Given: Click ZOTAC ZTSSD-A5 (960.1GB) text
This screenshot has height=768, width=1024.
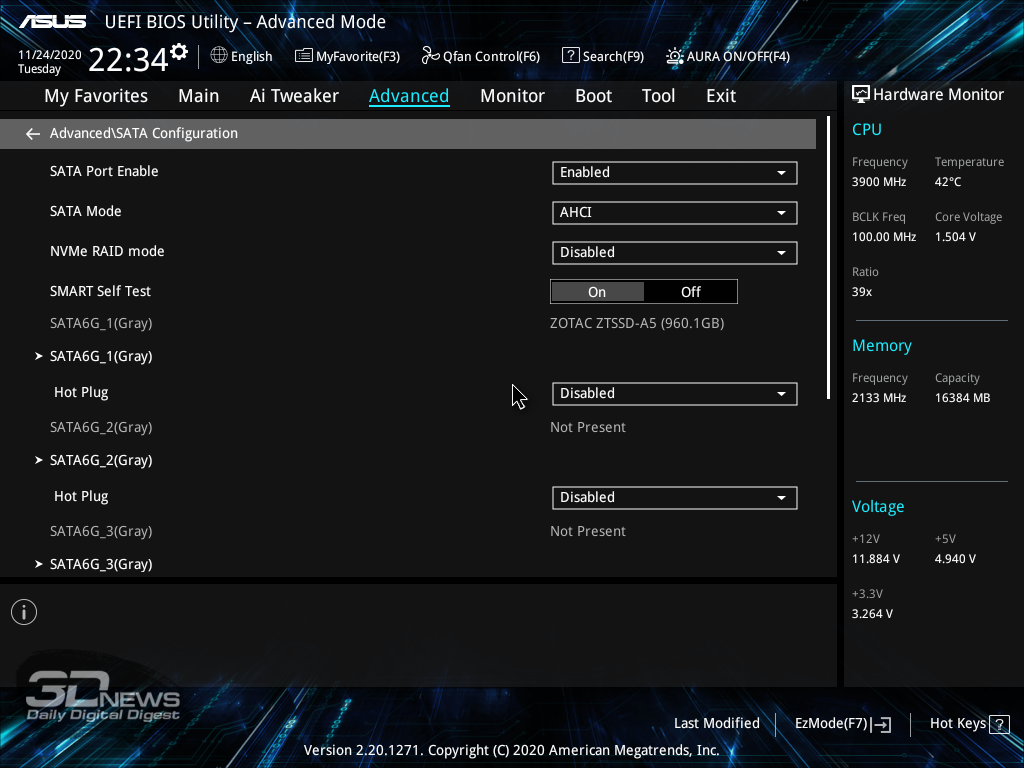Looking at the screenshot, I should point(637,323).
